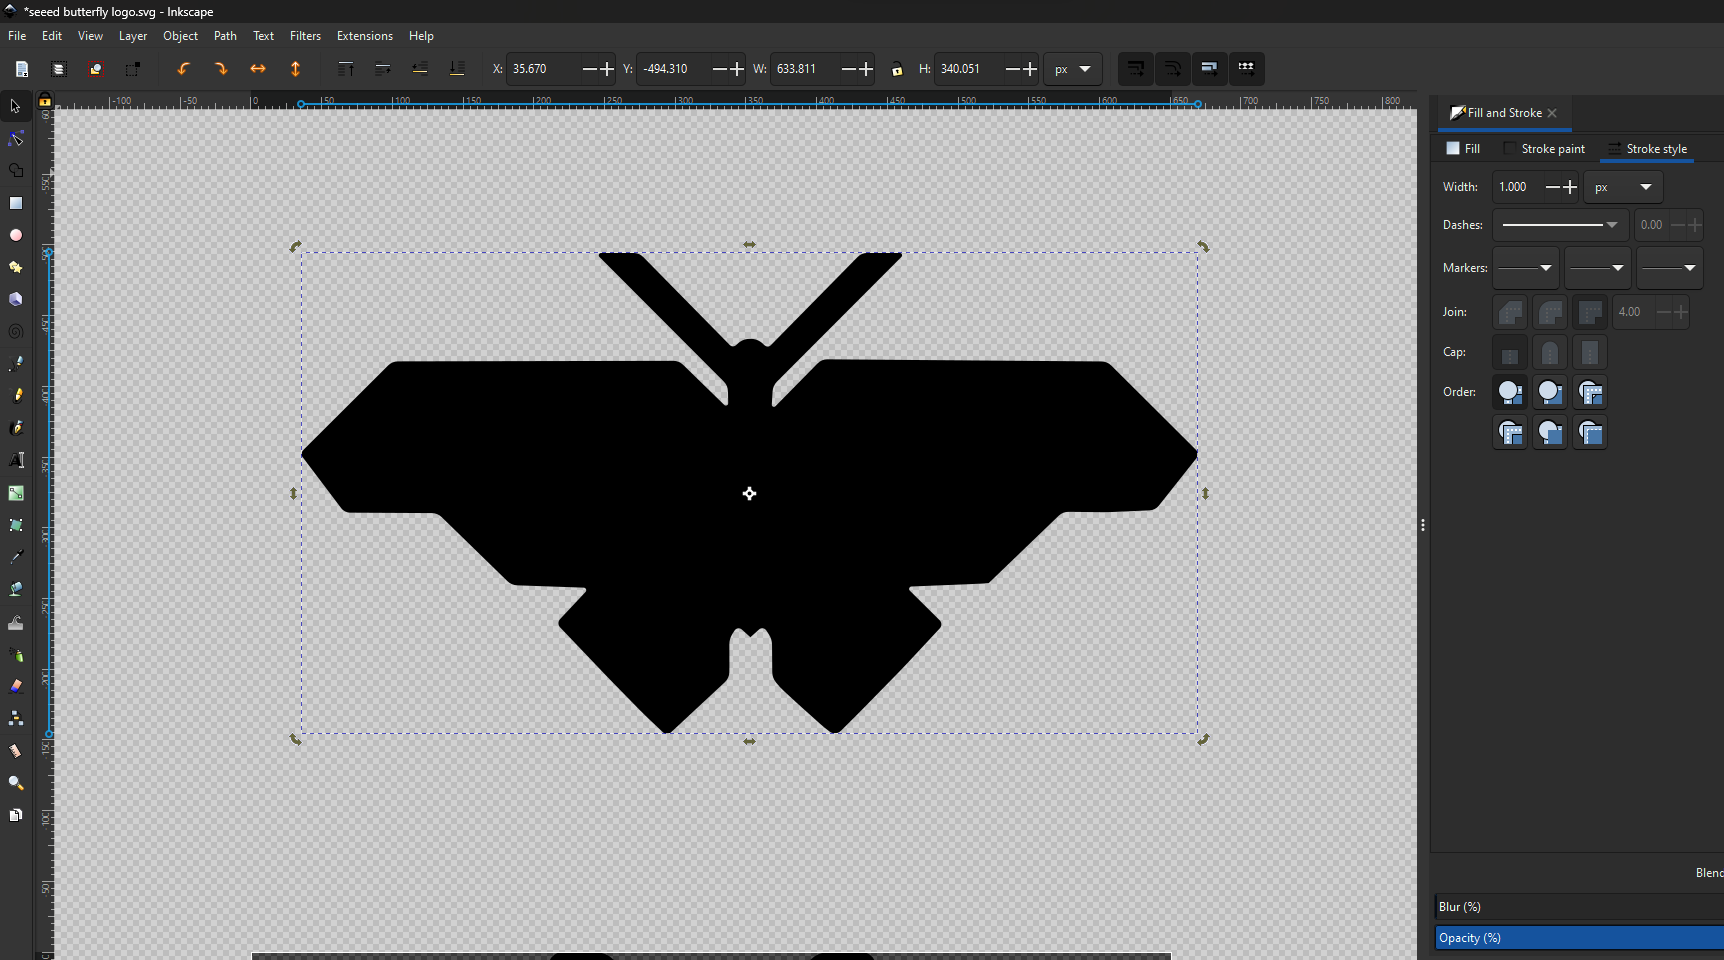Select the Star and polygon tool
This screenshot has height=960, width=1724.
click(16, 267)
